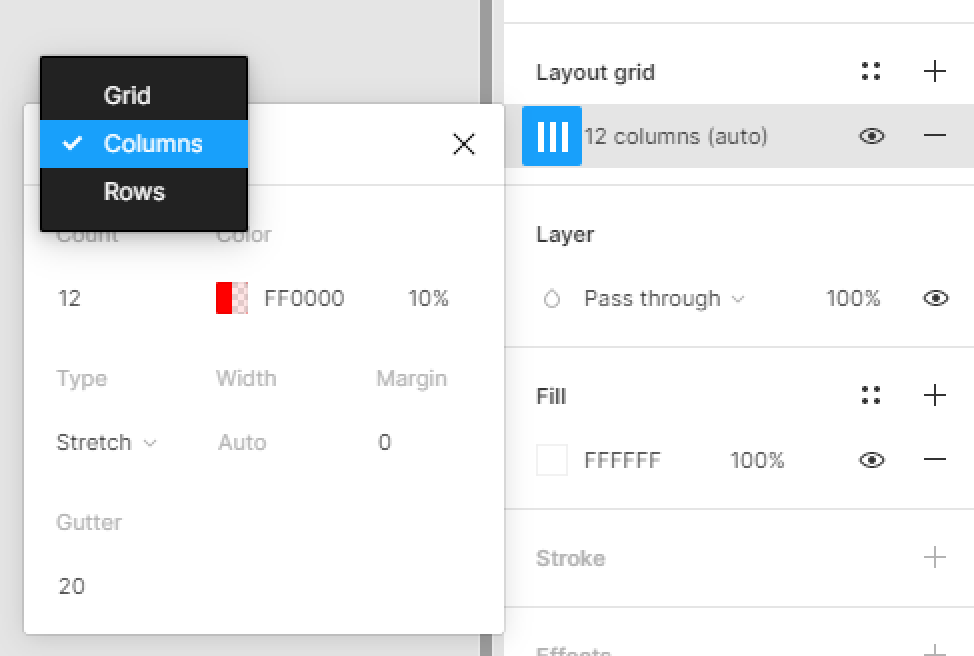Open the Pass through blend mode dropdown

[664, 299]
